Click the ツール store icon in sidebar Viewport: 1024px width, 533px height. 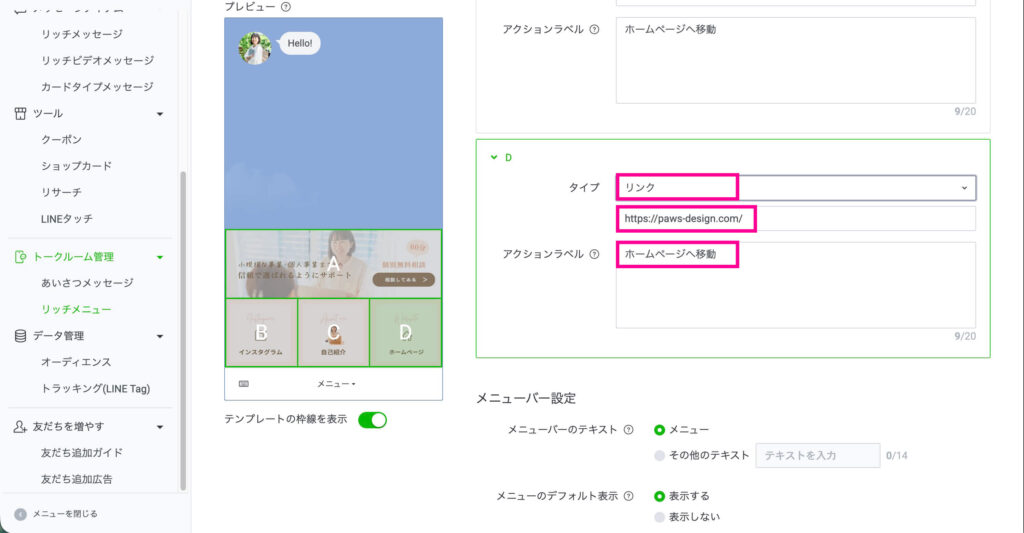20,114
